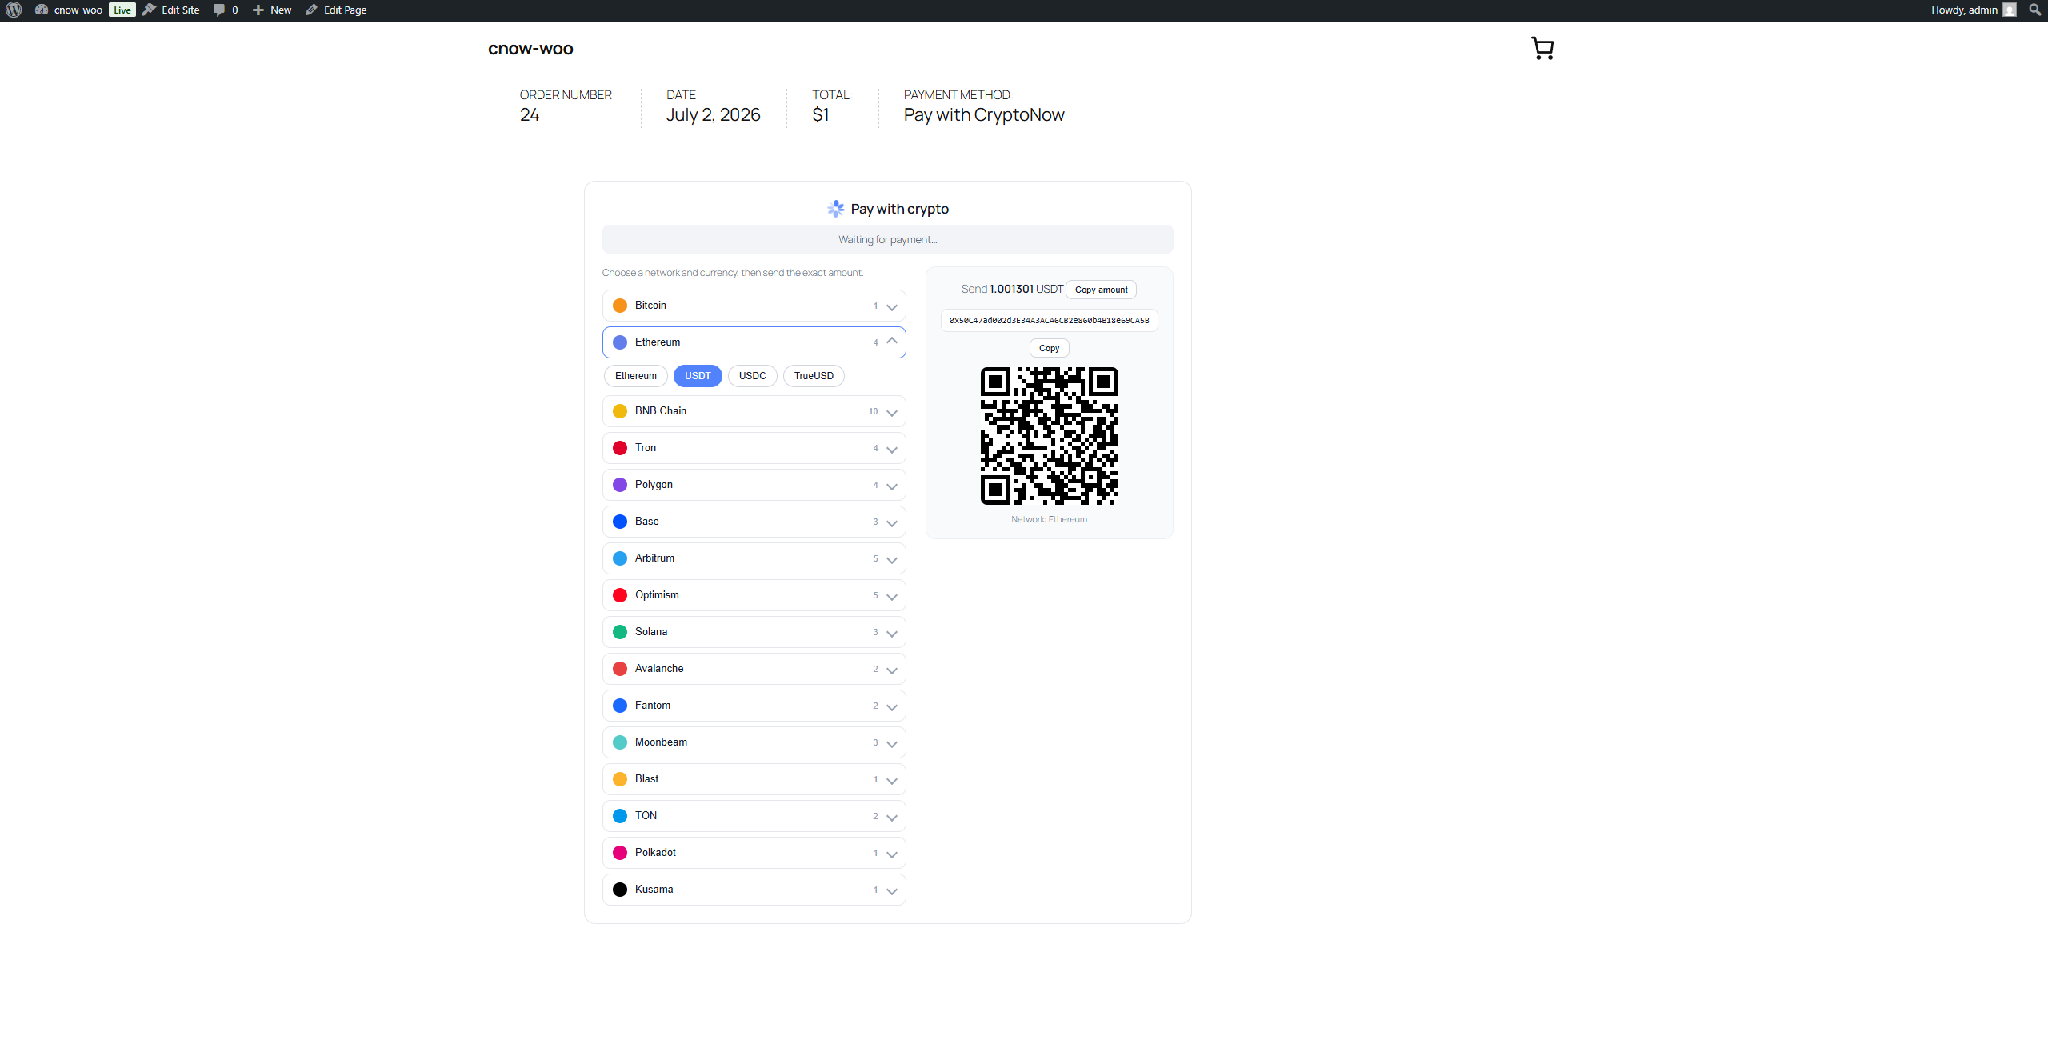The image size is (2048, 1051).
Task: Click the yellow BNB Chain icon
Action: (x=620, y=411)
